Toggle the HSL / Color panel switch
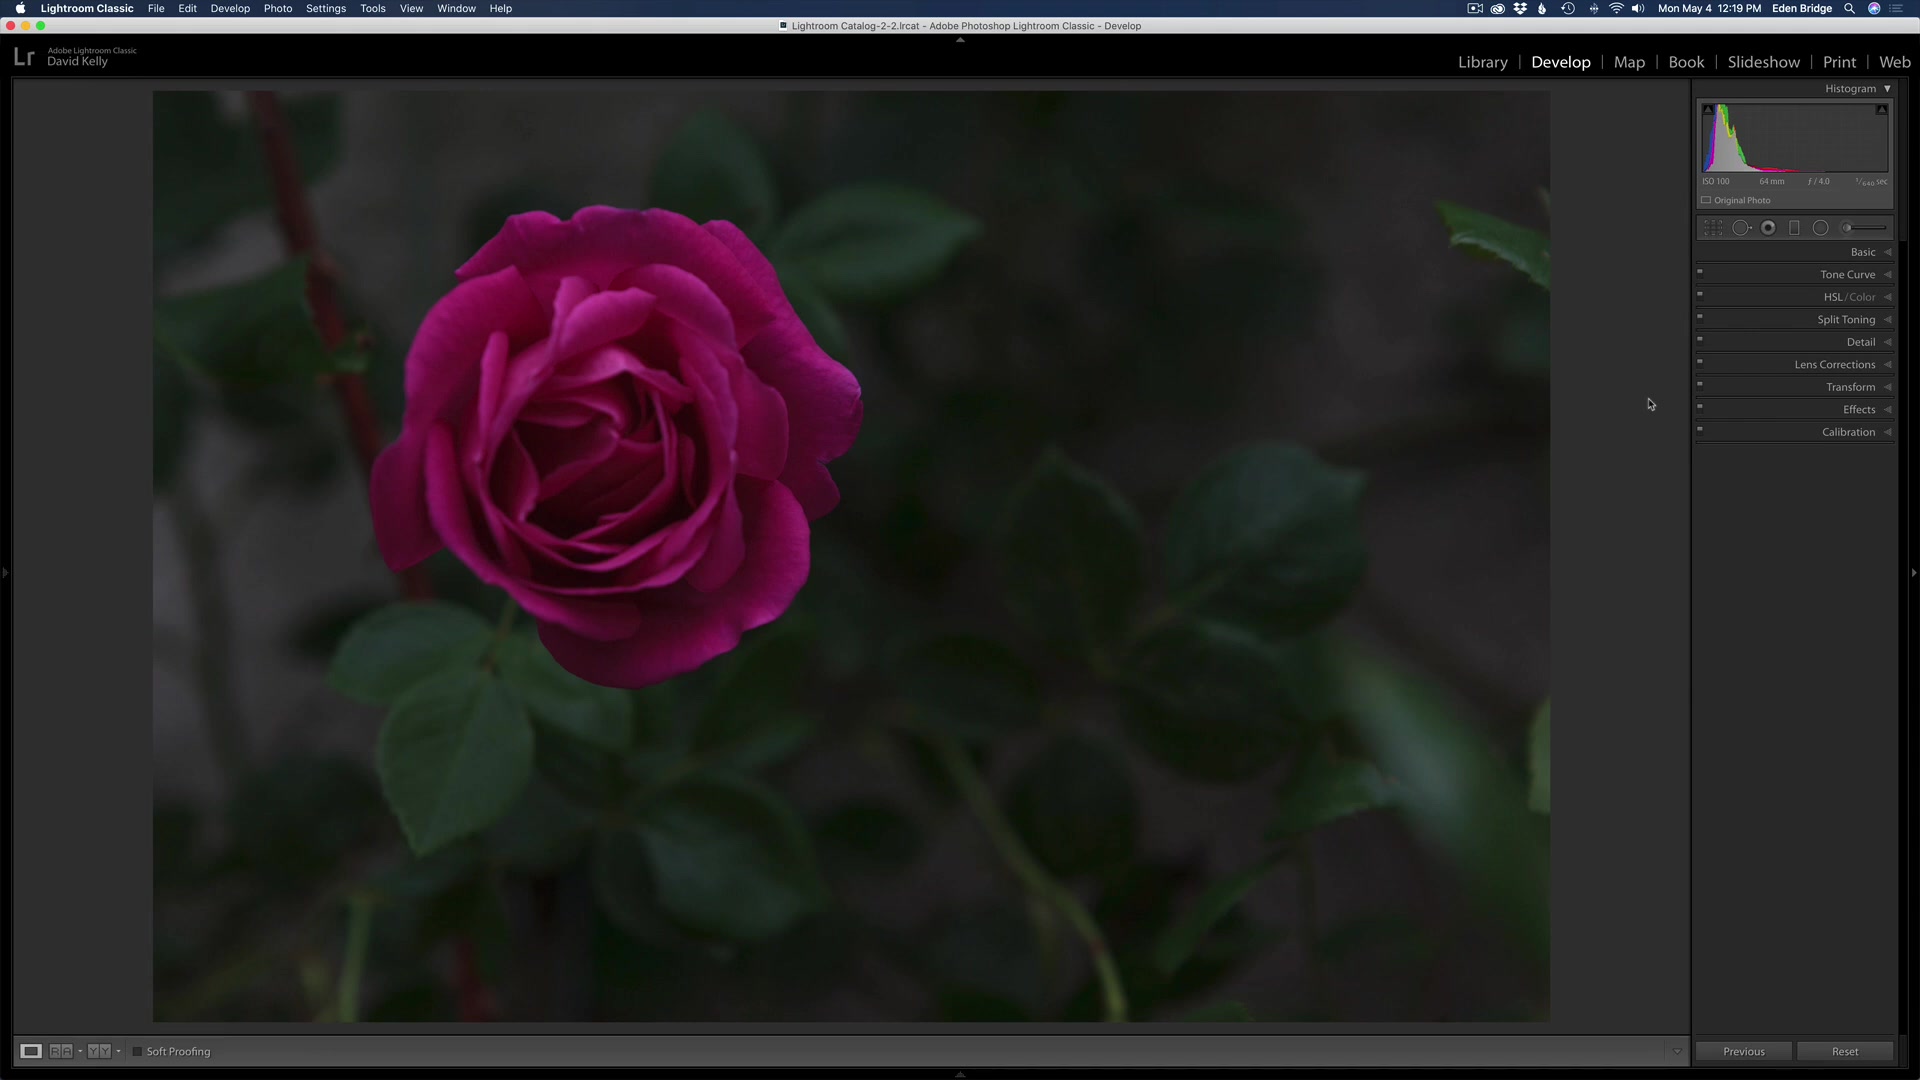 coord(1700,294)
